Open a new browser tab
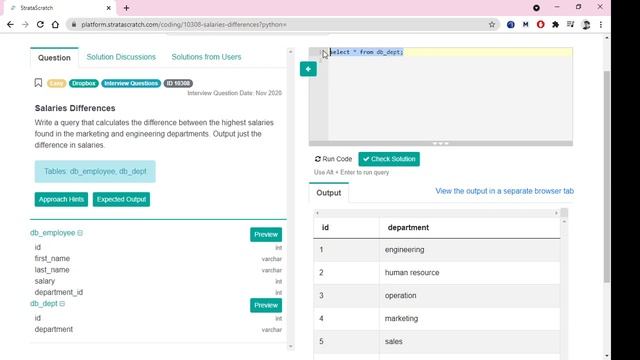Viewport: 640px width, 360px height. pyautogui.click(x=126, y=8)
